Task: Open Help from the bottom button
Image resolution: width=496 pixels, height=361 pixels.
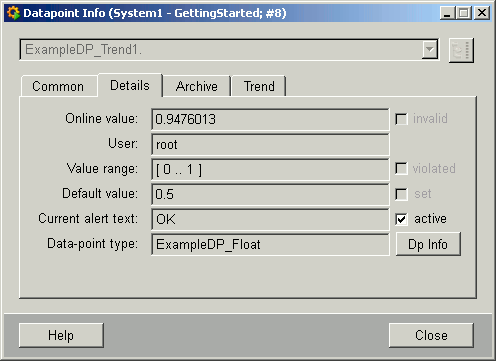Action: pyautogui.click(x=61, y=335)
